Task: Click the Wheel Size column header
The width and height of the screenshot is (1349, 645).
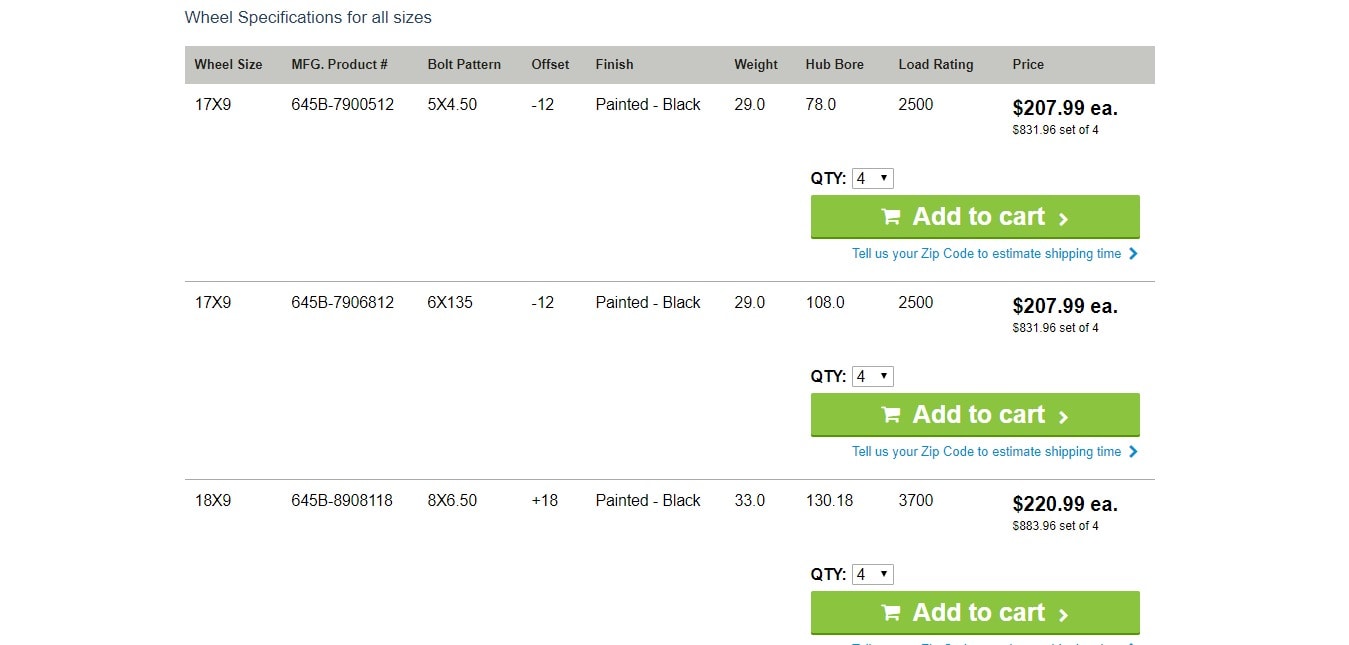Action: 228,64
